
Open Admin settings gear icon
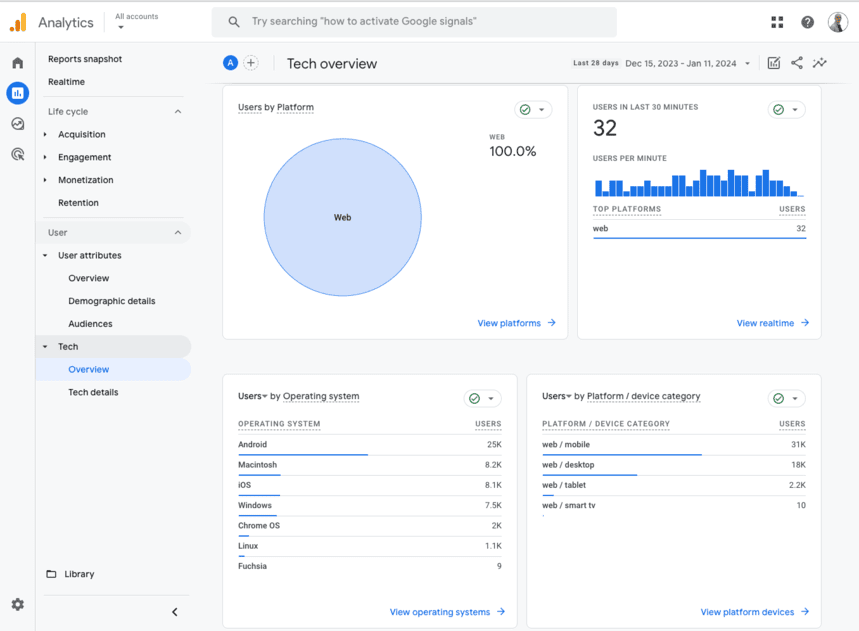(18, 604)
